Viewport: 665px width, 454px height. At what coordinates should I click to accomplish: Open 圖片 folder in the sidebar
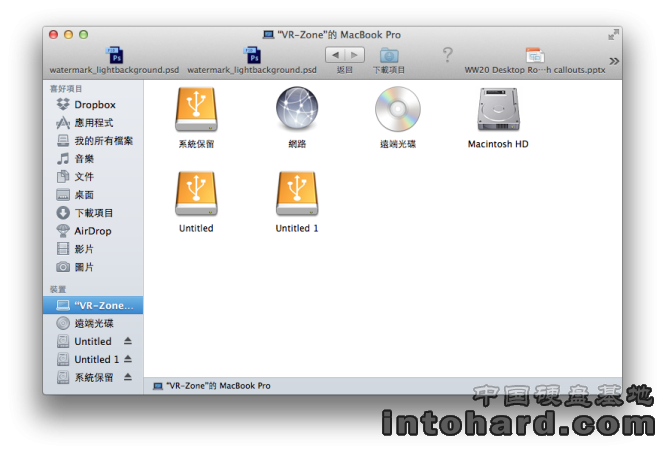click(x=93, y=267)
